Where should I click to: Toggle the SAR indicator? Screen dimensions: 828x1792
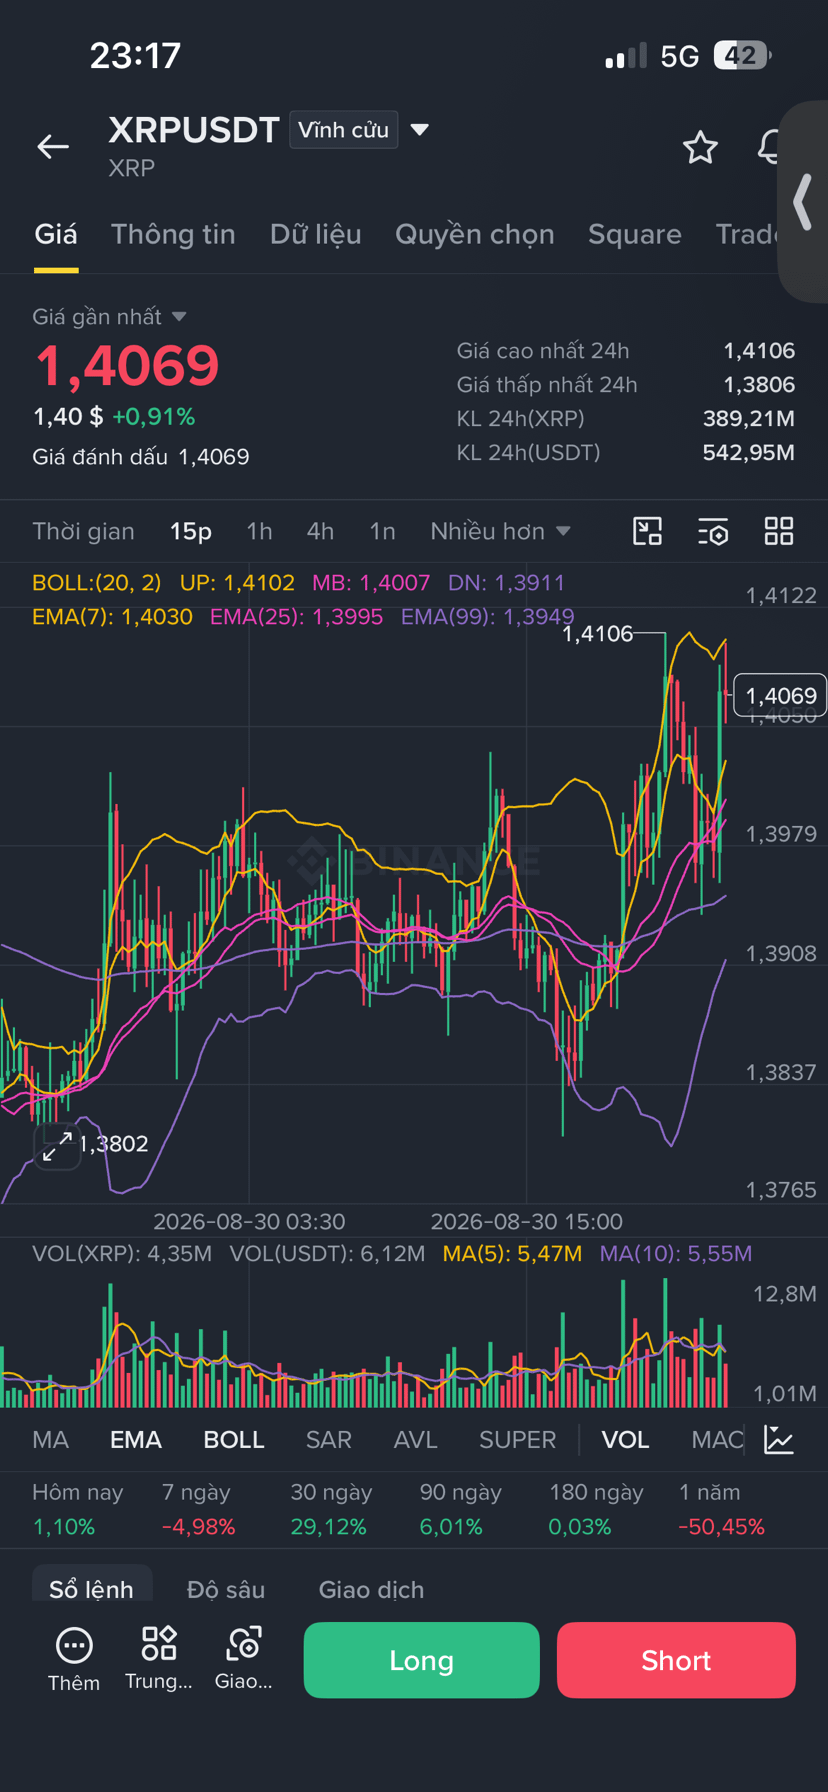328,1440
